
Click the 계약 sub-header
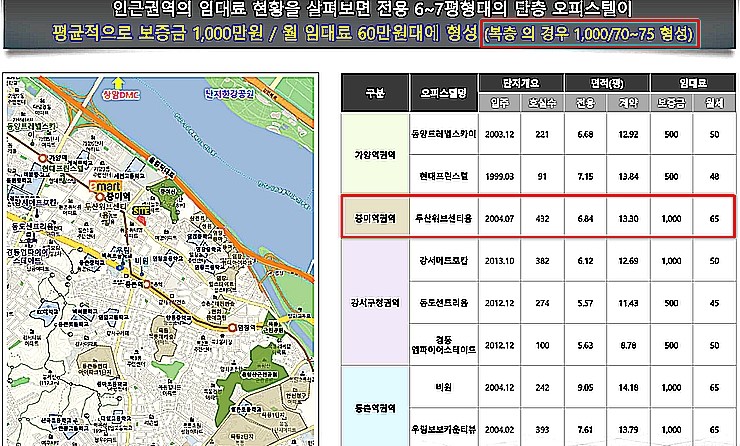[x=628, y=102]
